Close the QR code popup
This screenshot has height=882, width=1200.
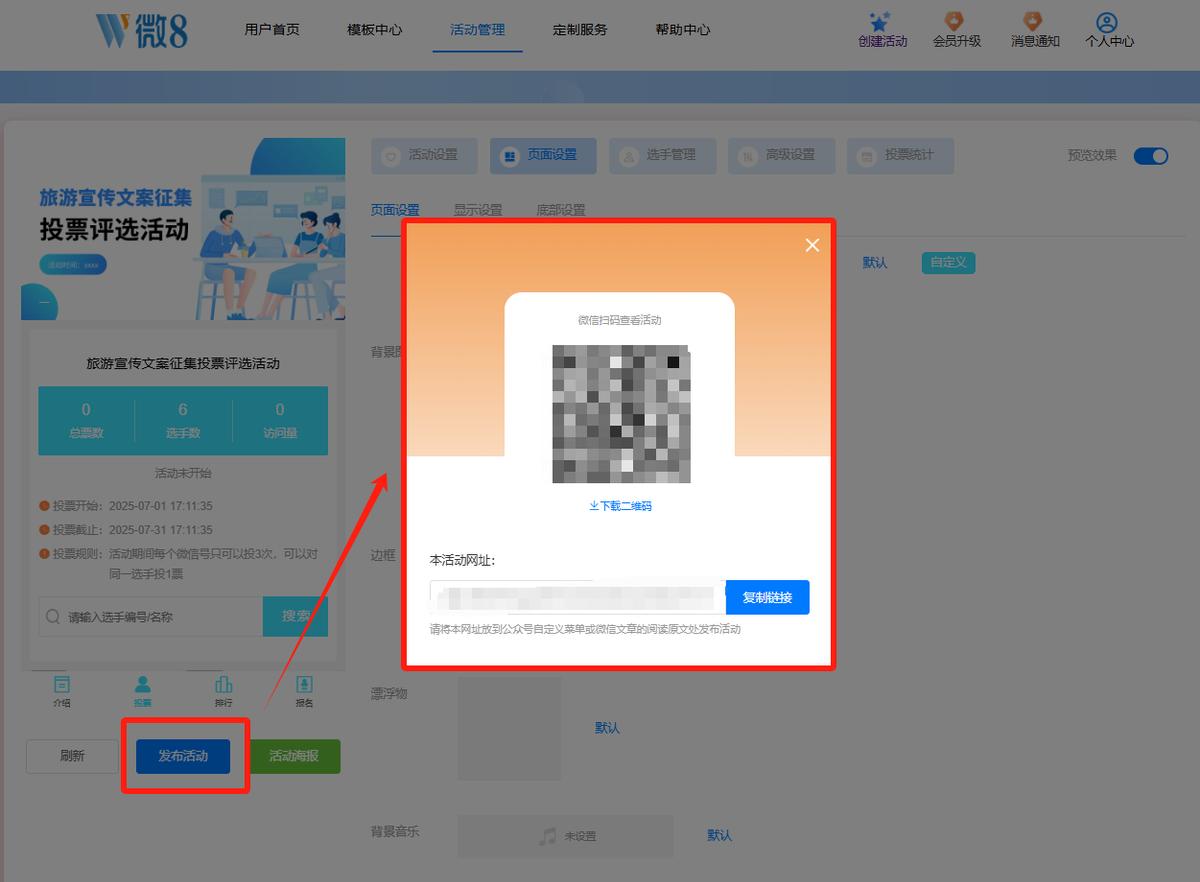click(x=812, y=245)
